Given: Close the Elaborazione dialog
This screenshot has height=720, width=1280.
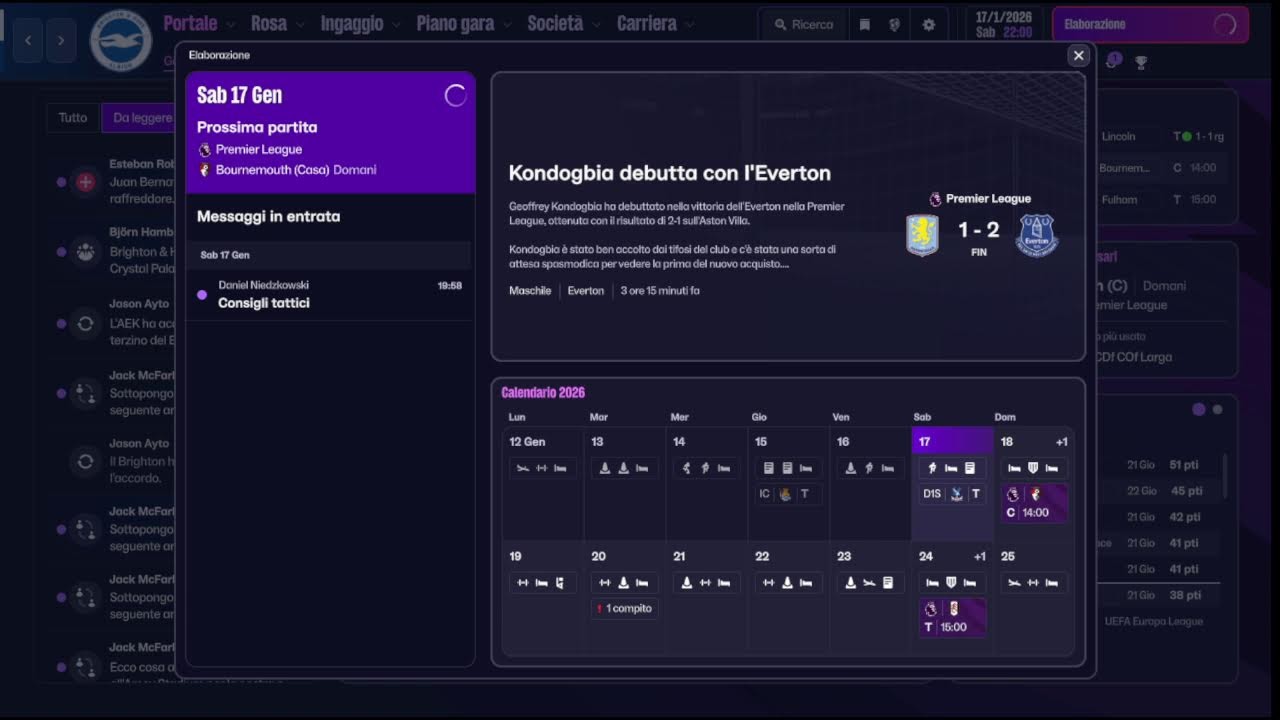Looking at the screenshot, I should 1078,56.
